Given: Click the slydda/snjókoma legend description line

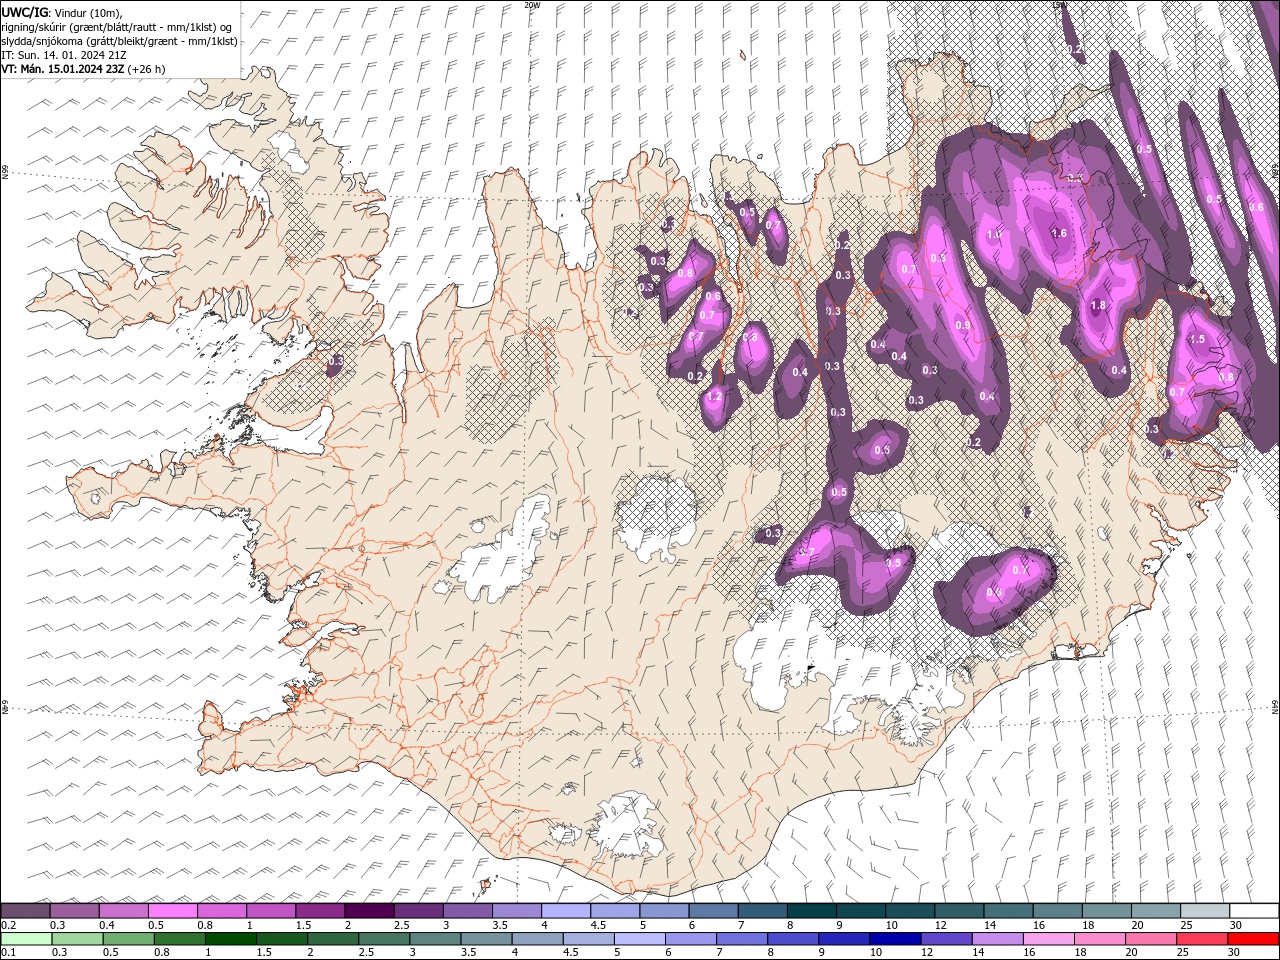Looking at the screenshot, I should 119,41.
